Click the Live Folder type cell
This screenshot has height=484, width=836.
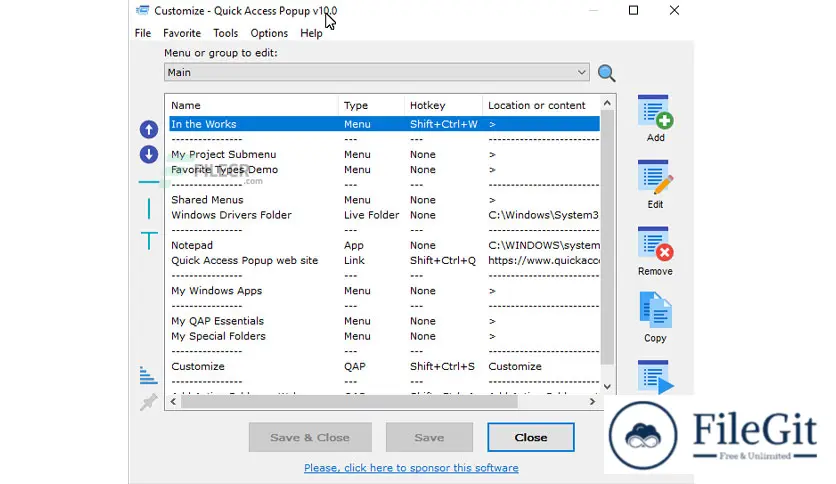(371, 215)
